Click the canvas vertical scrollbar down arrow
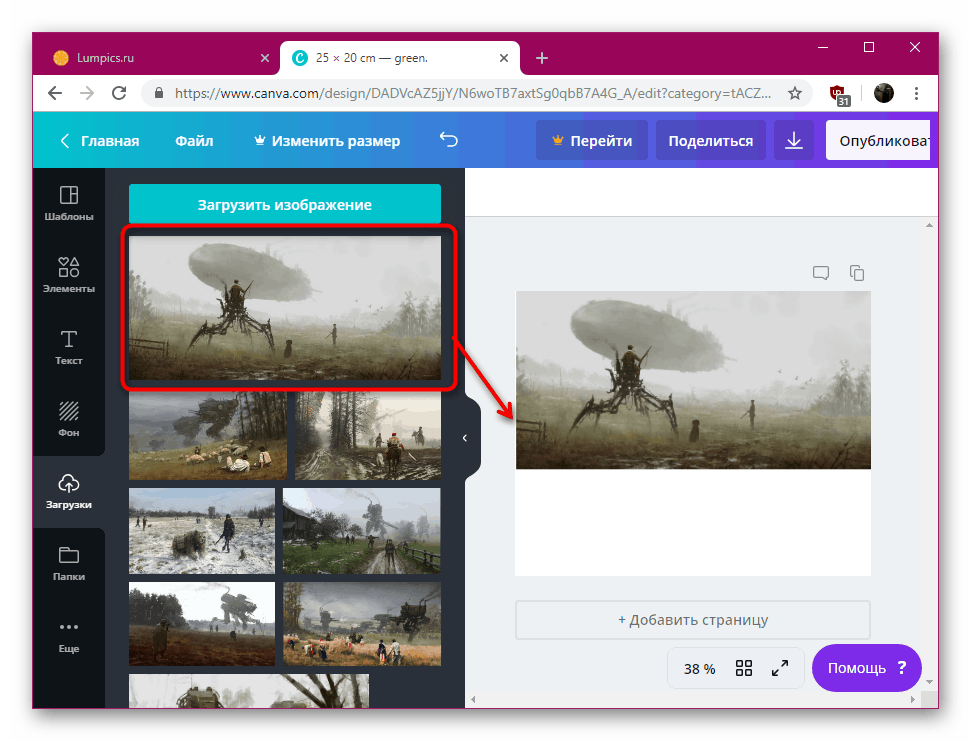 point(930,682)
